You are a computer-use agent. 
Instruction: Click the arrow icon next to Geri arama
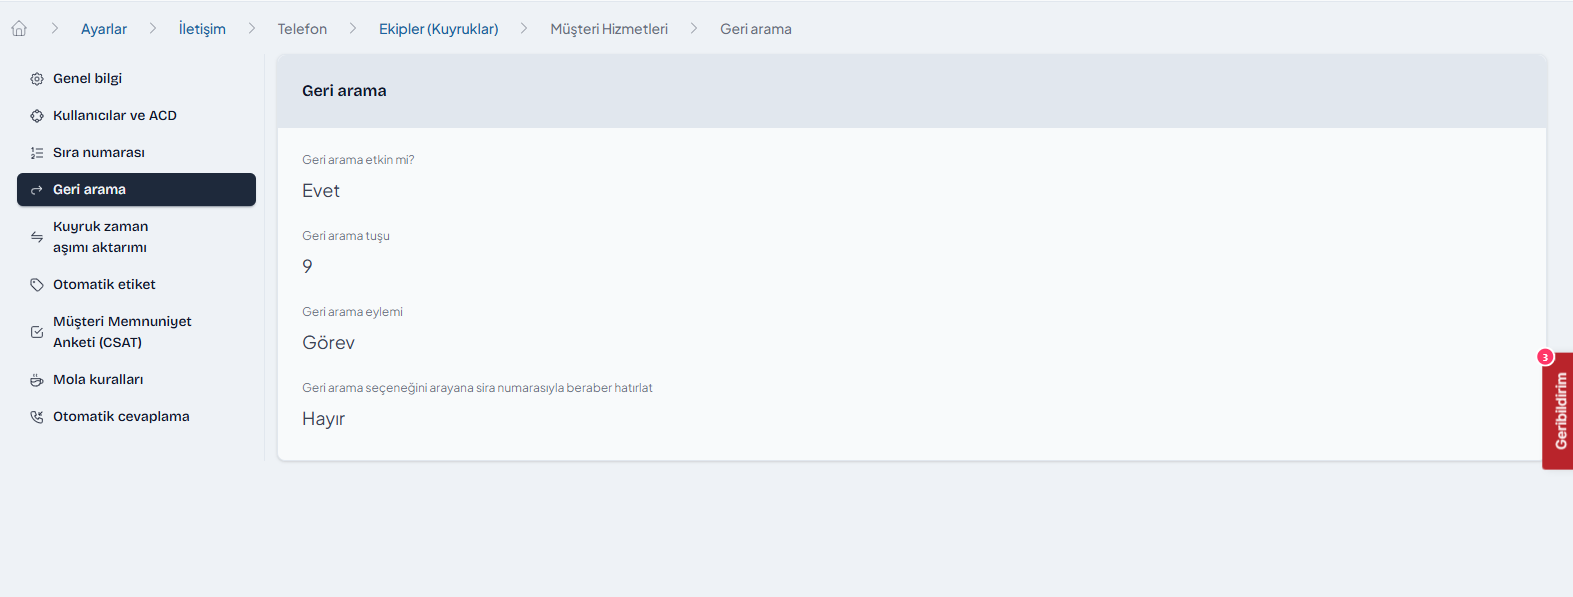(x=37, y=190)
